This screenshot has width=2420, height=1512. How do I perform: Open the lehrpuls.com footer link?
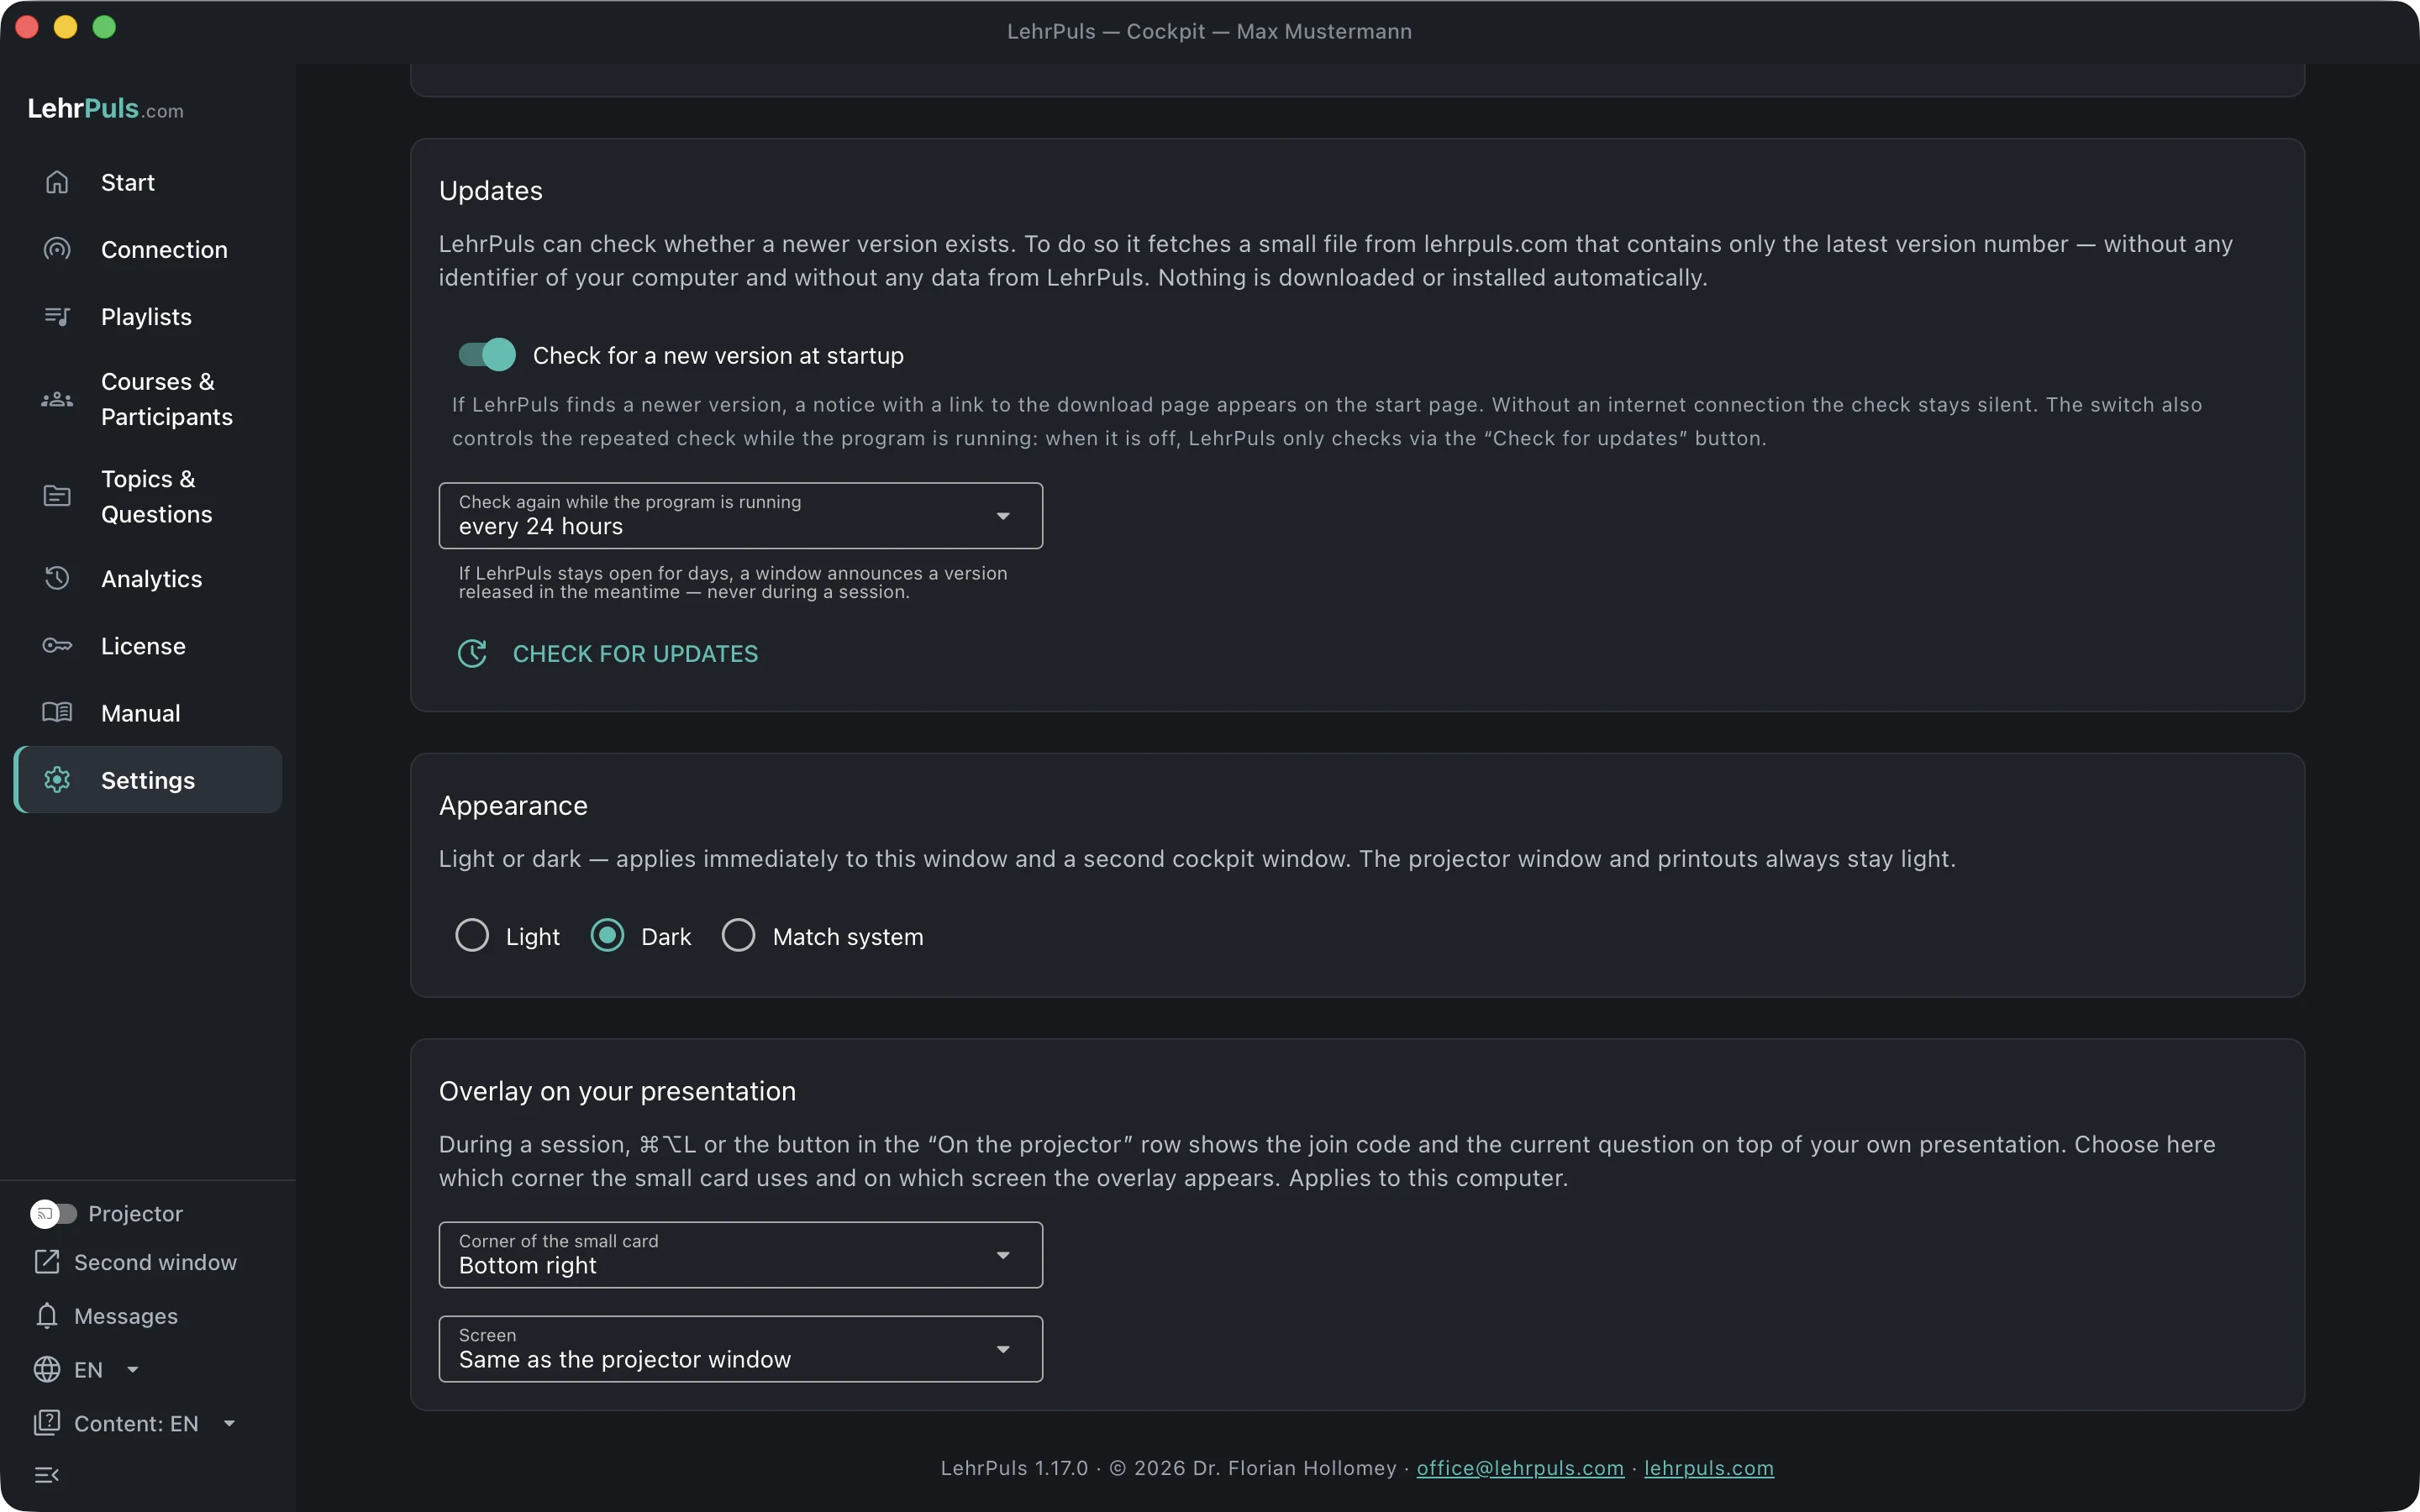tap(1709, 1467)
